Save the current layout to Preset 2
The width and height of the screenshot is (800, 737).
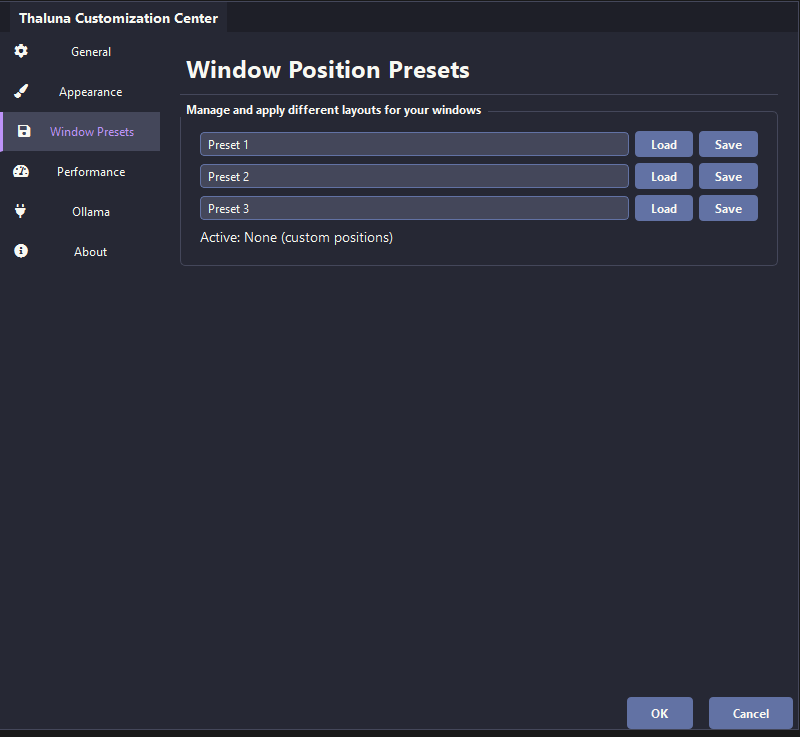coord(728,176)
